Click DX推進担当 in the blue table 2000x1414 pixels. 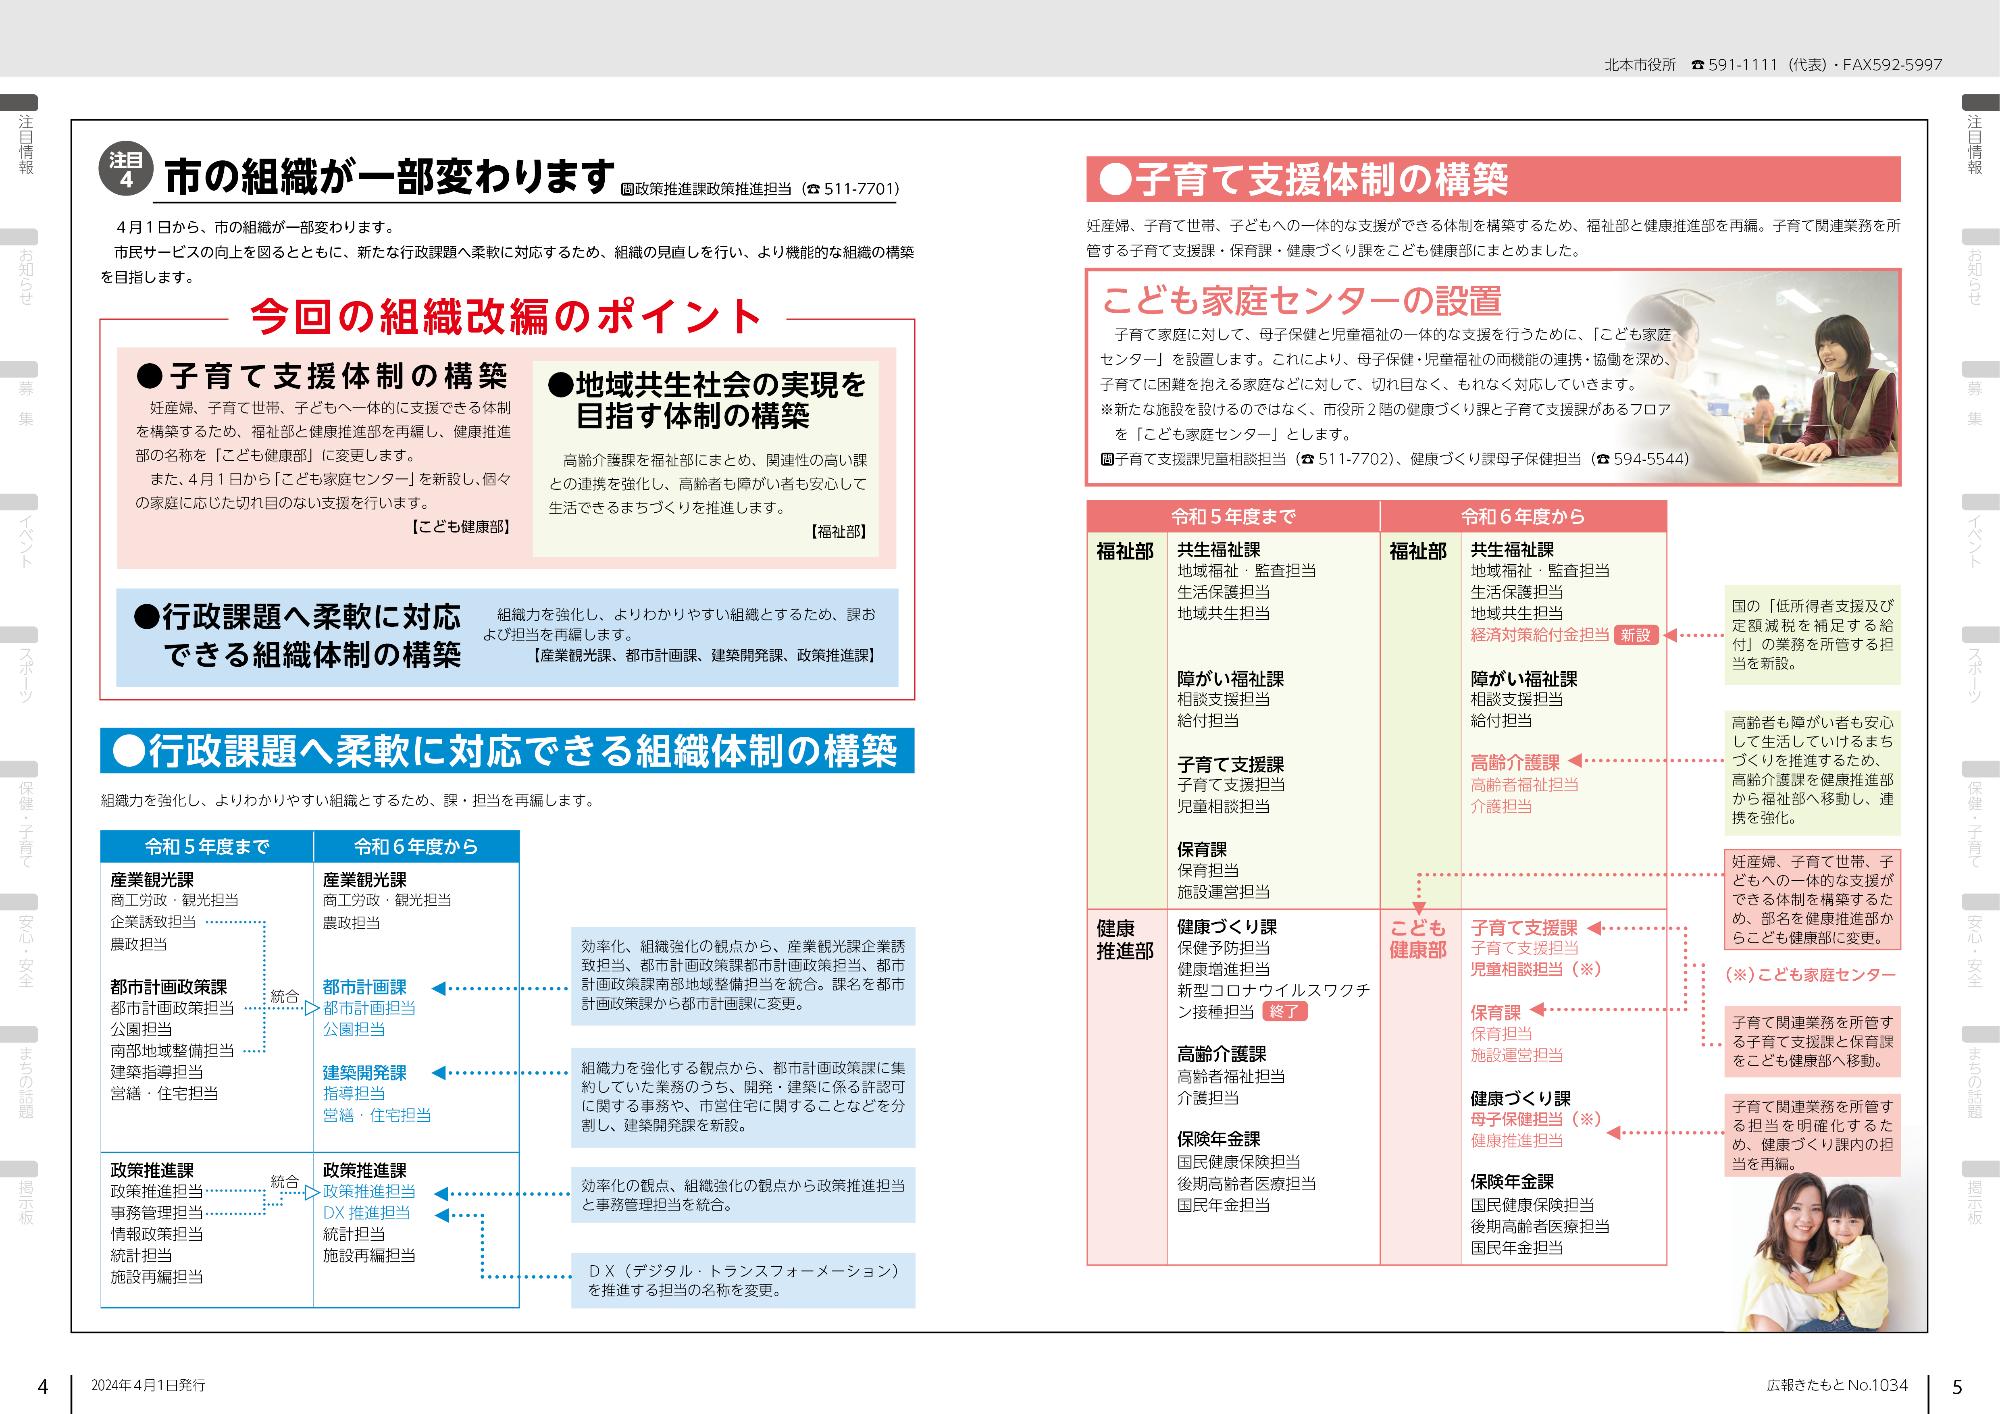366,1212
